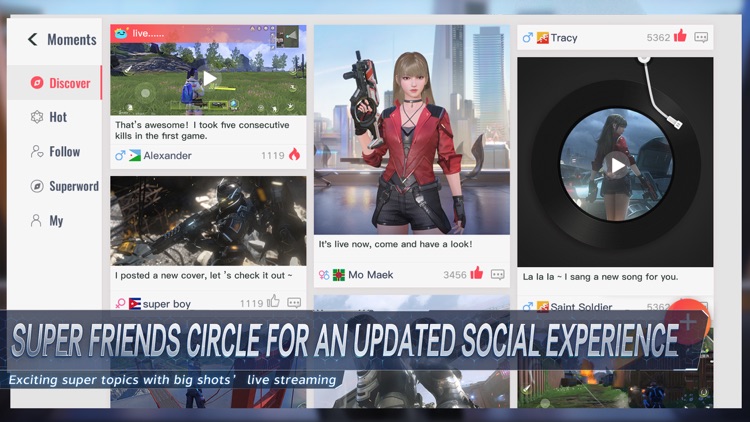The width and height of the screenshot is (750, 422).
Task: Click the Discover compass icon
Action: 37,83
